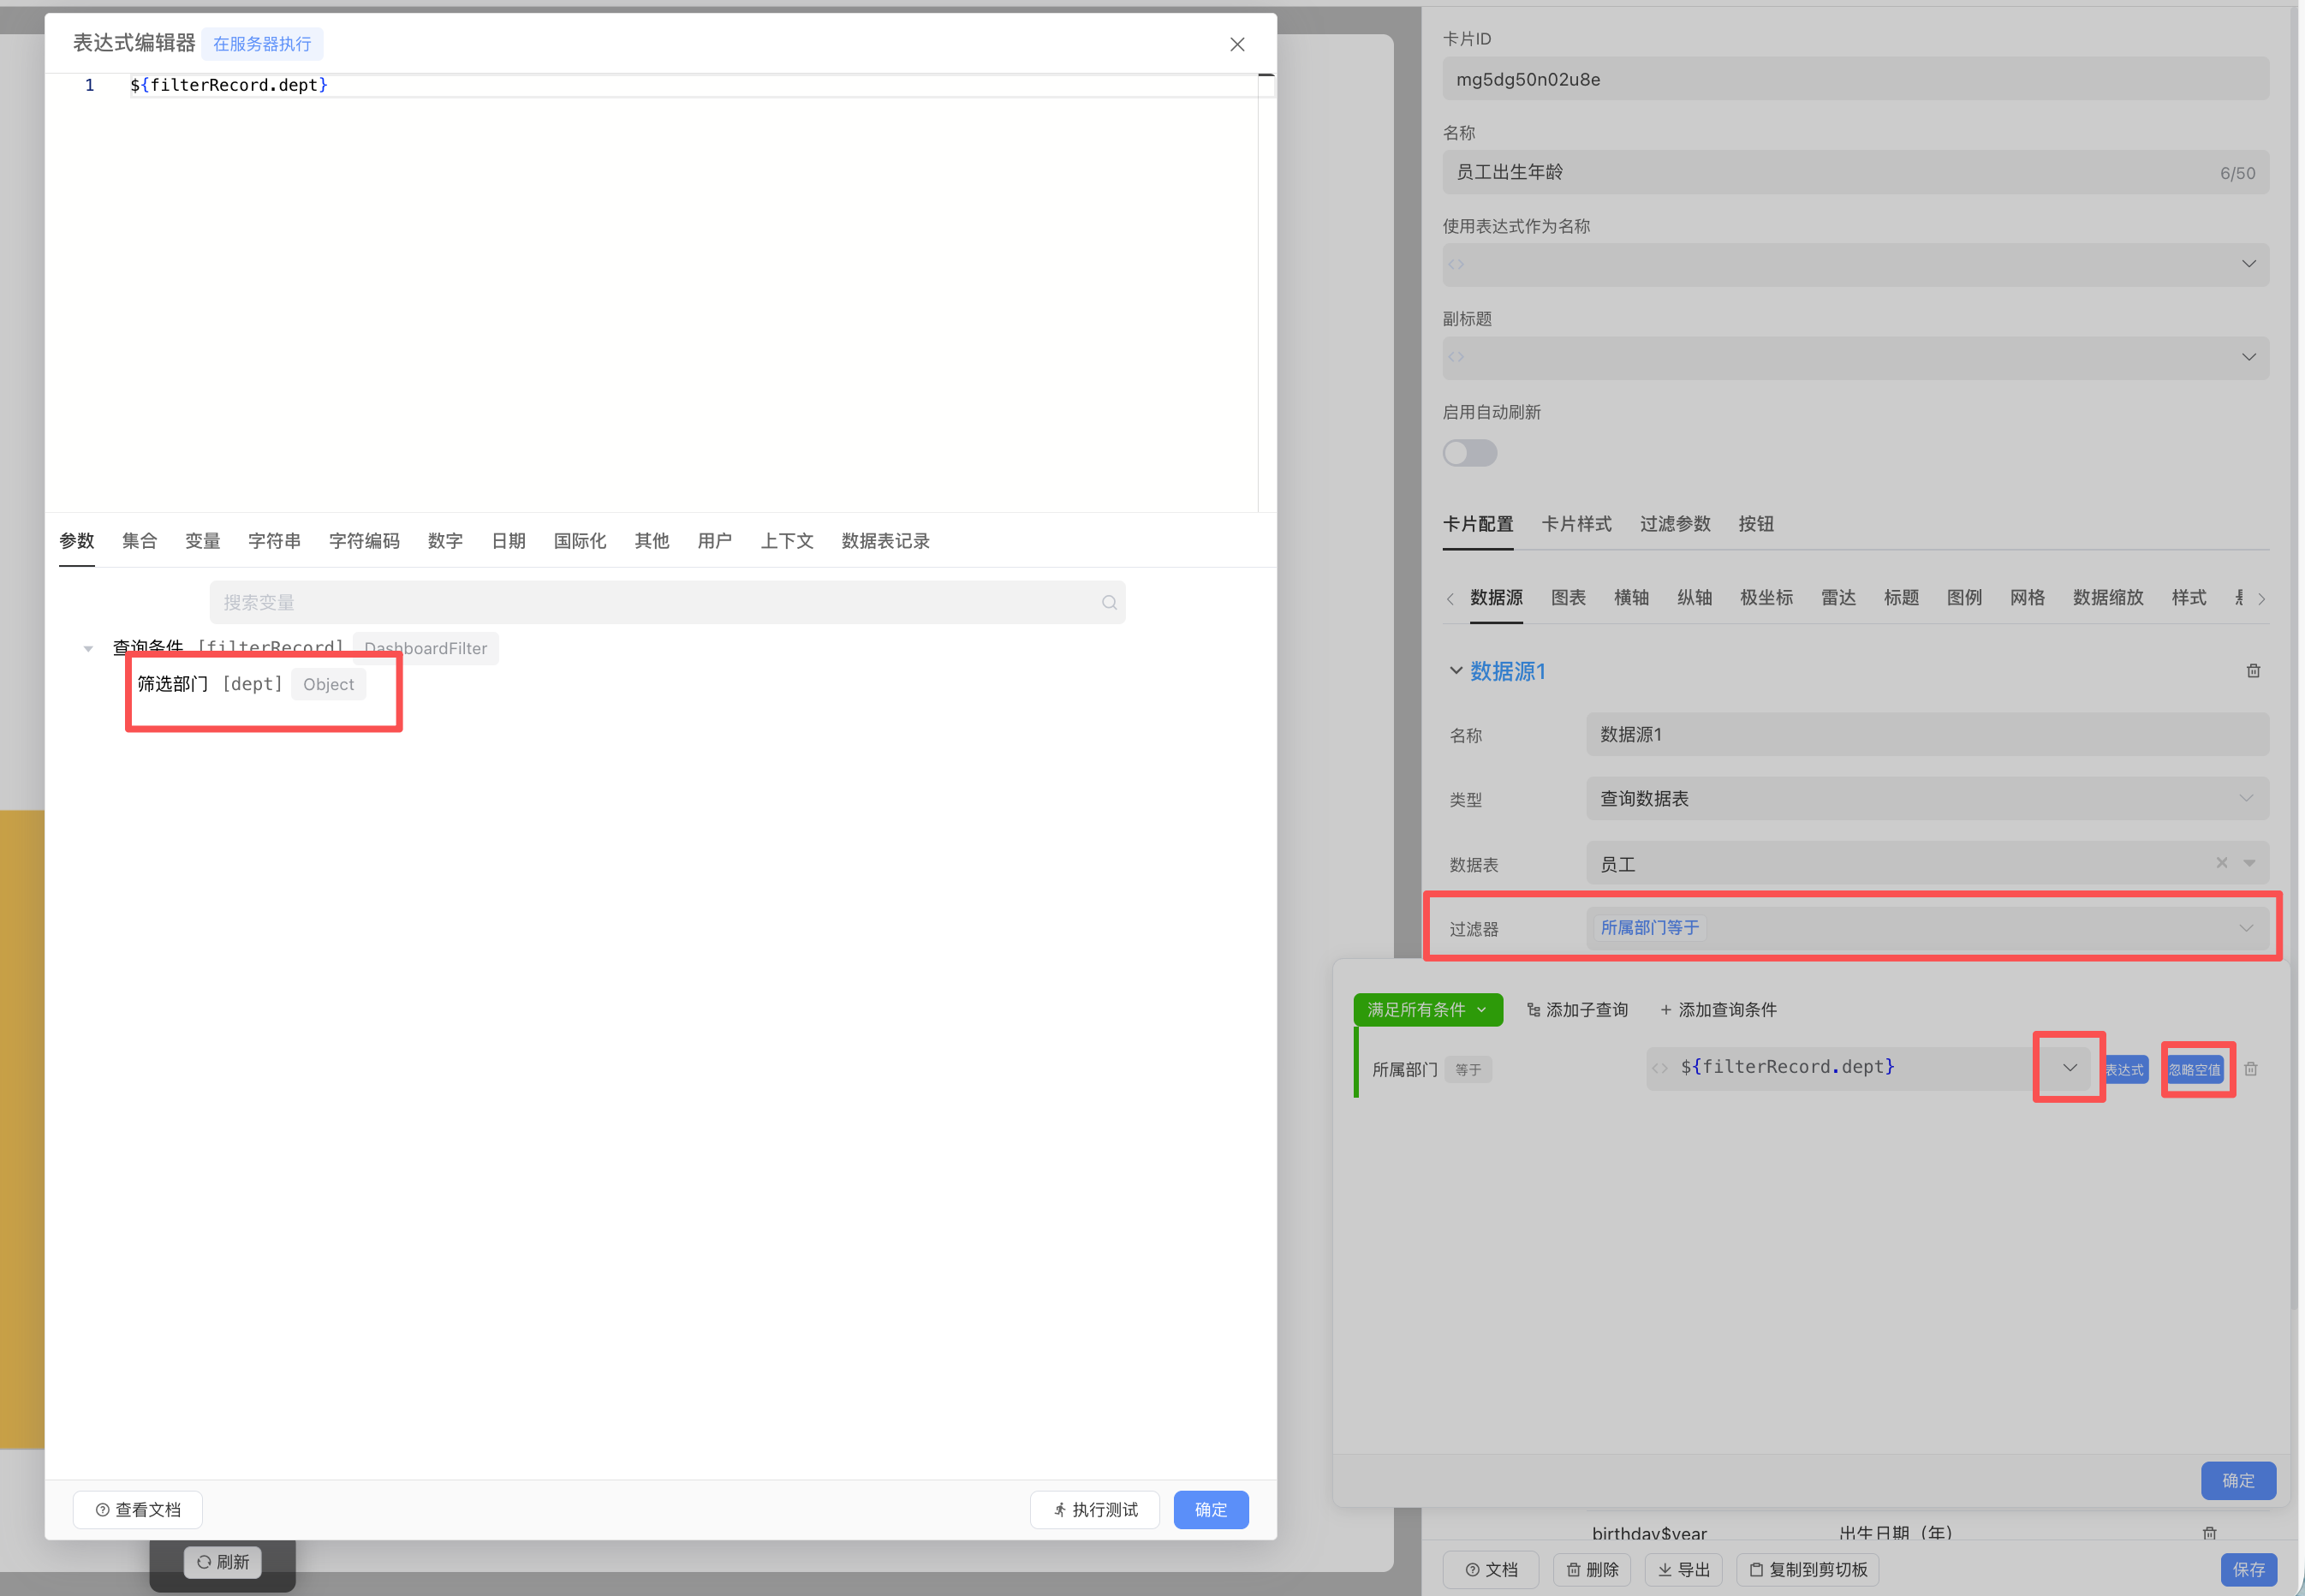Toggle the 启用自动刷新 switch

click(1469, 453)
